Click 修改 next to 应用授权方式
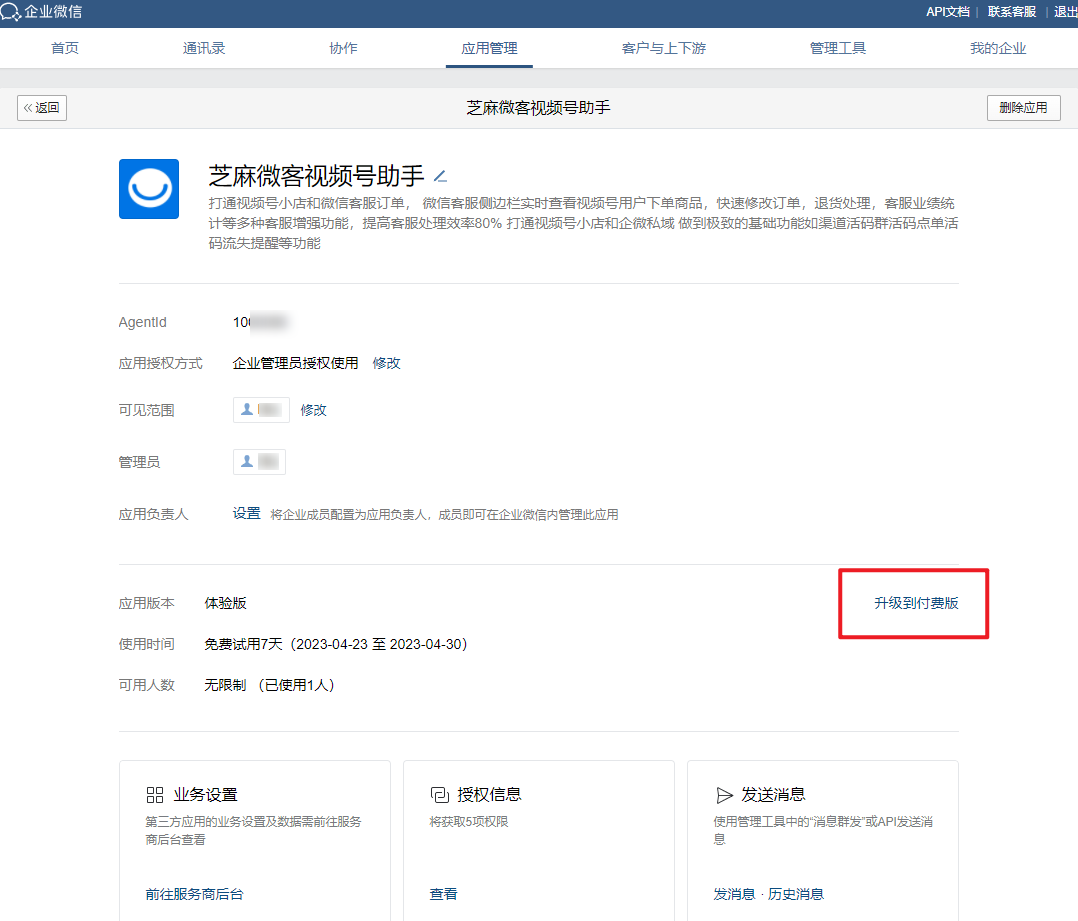The image size is (1078, 921). (386, 363)
